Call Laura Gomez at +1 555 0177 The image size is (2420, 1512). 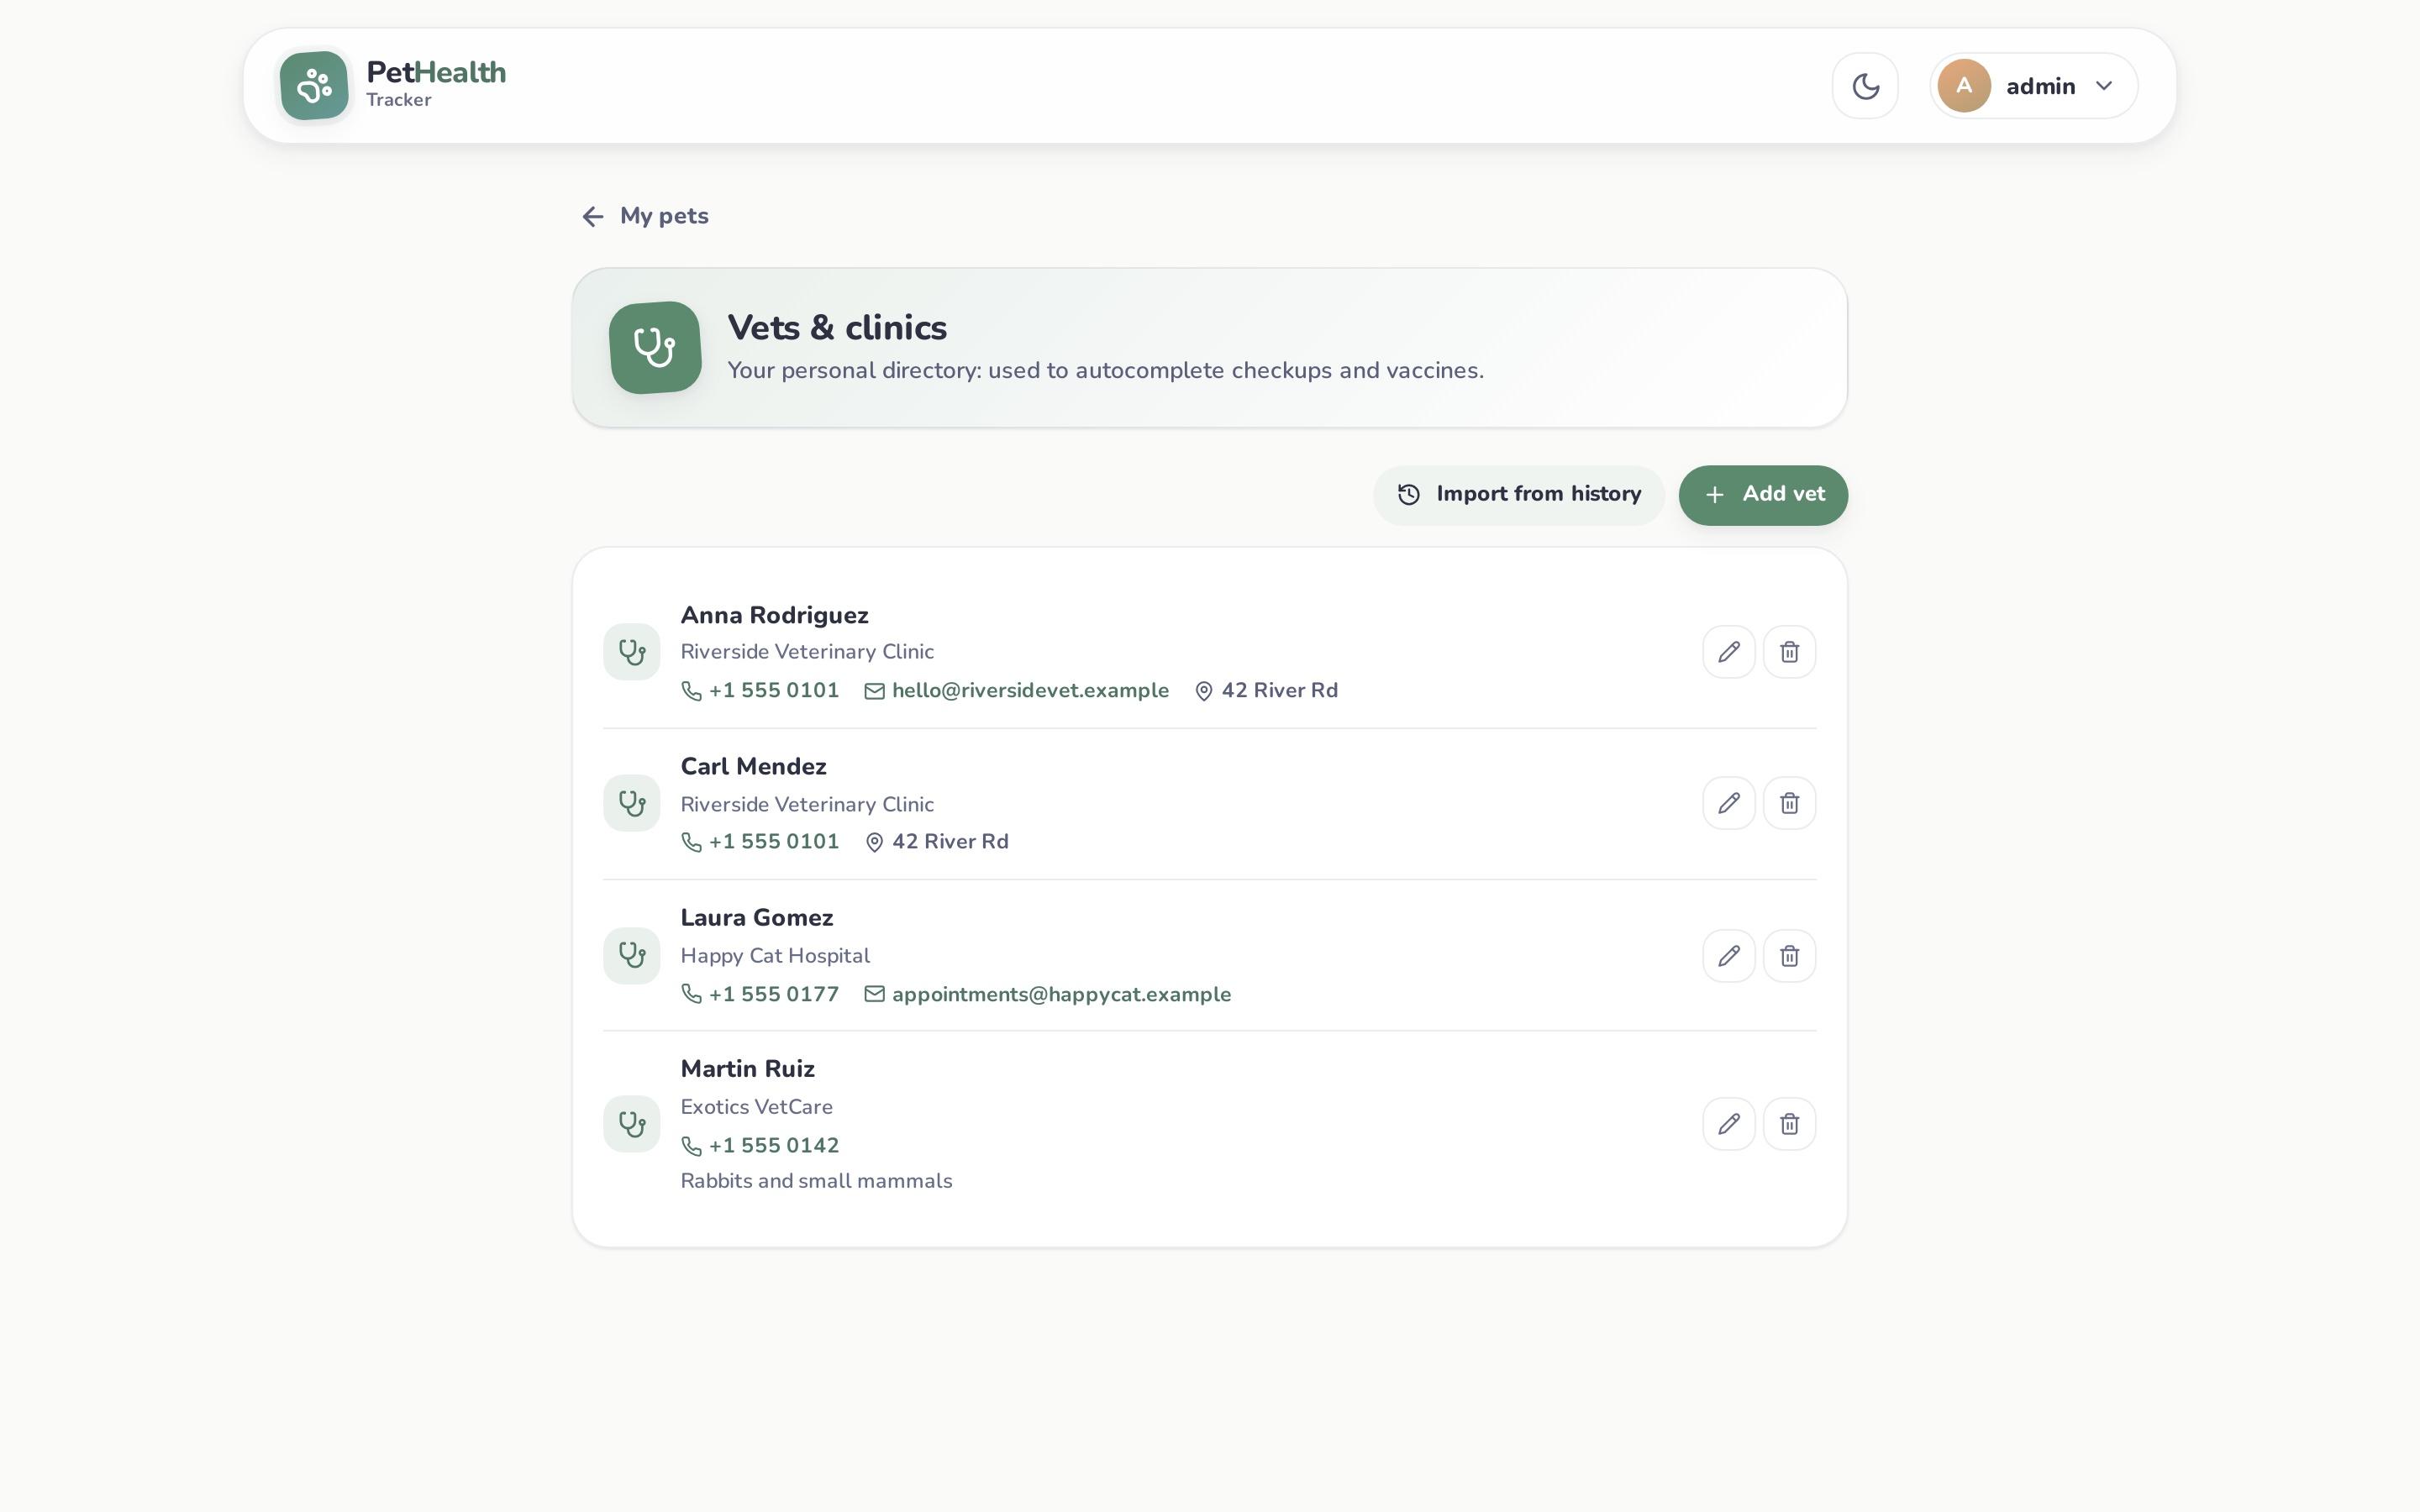click(760, 995)
